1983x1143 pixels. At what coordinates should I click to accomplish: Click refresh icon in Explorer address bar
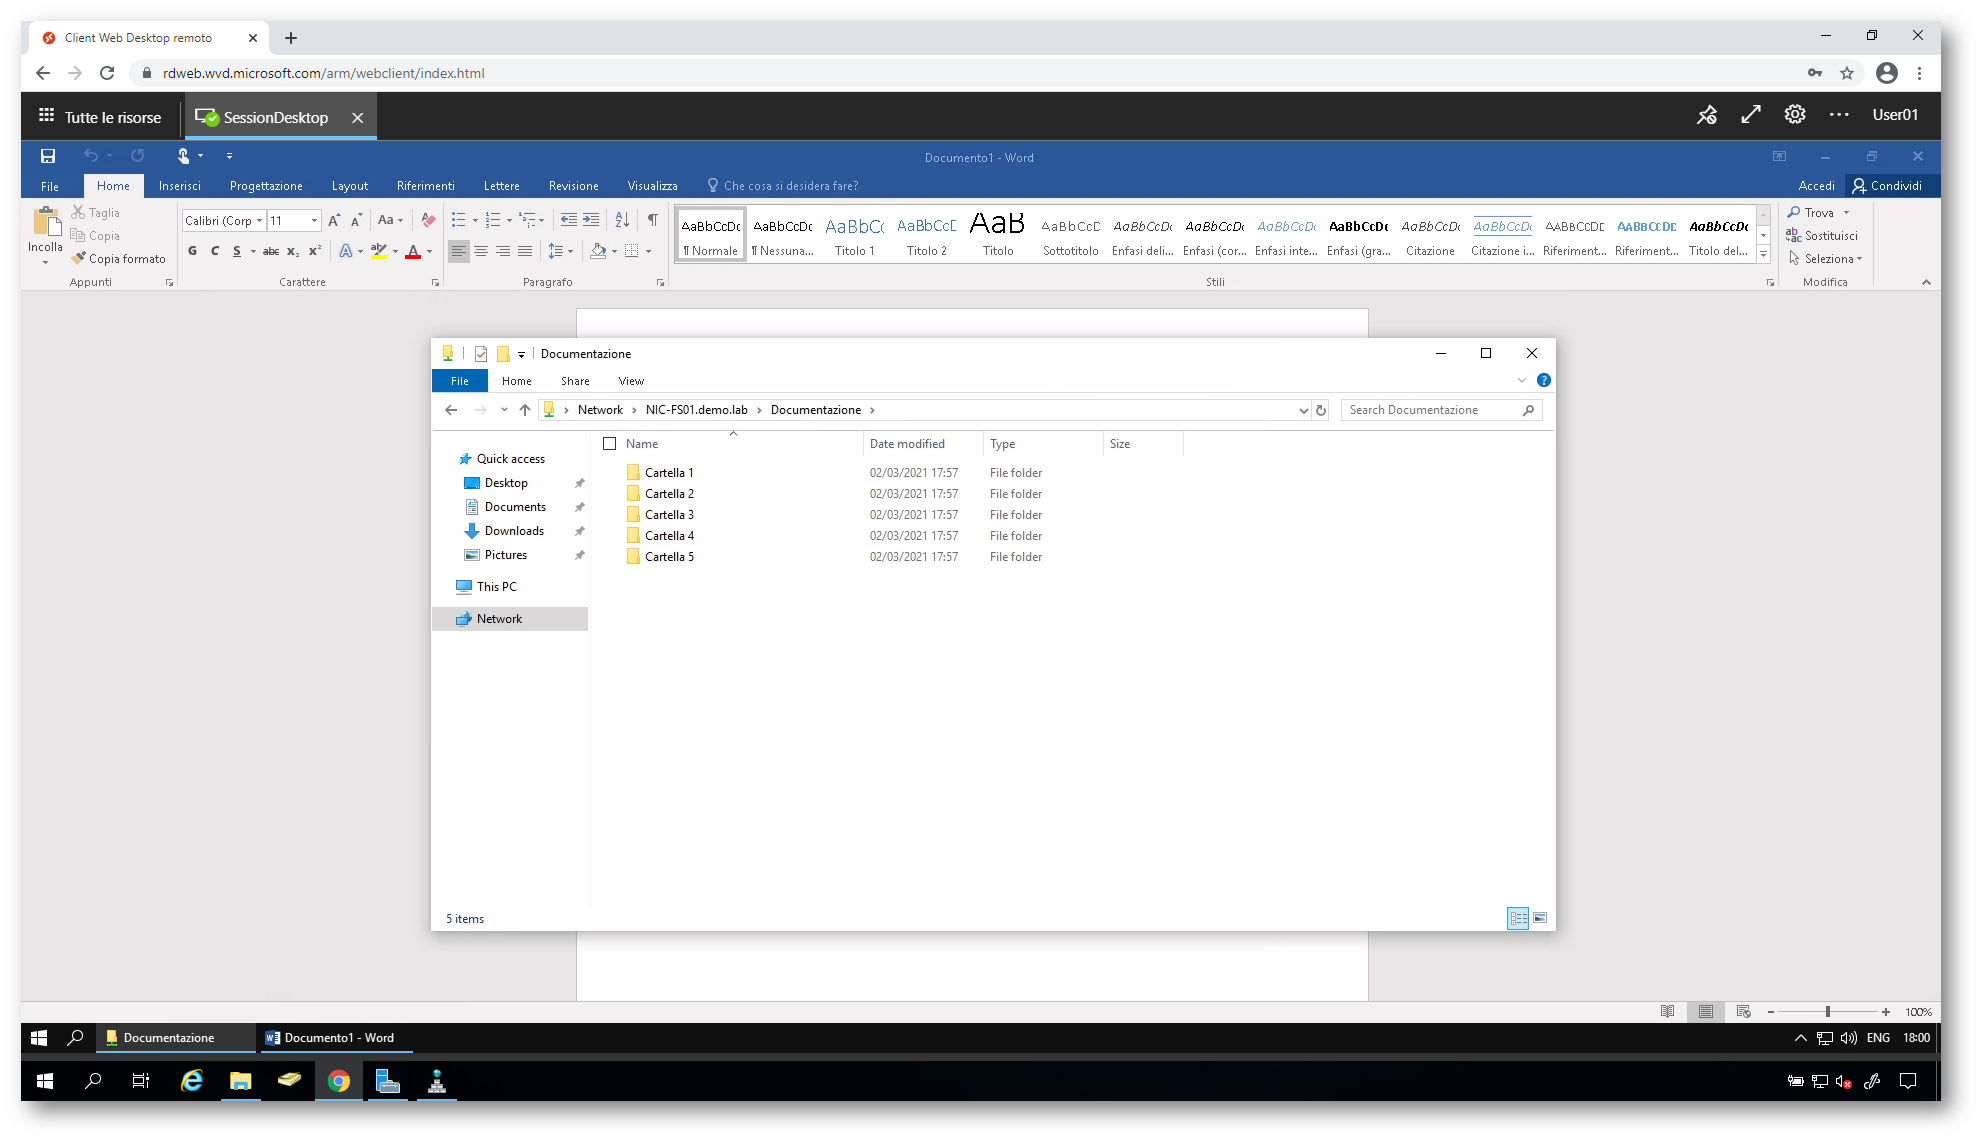tap(1321, 410)
